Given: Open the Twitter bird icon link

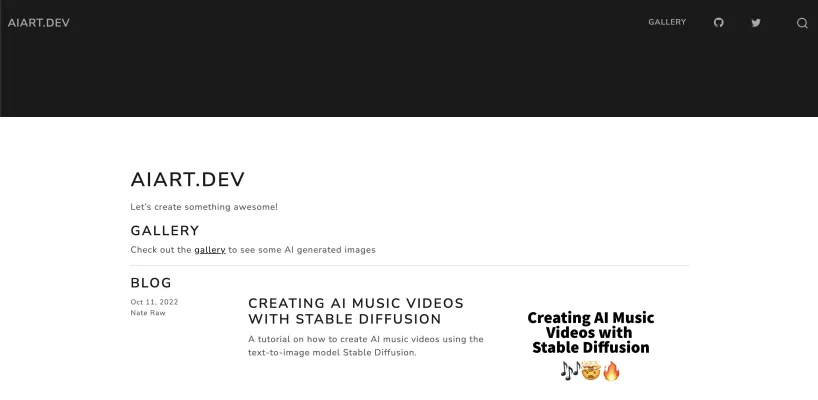Looking at the screenshot, I should [x=756, y=22].
